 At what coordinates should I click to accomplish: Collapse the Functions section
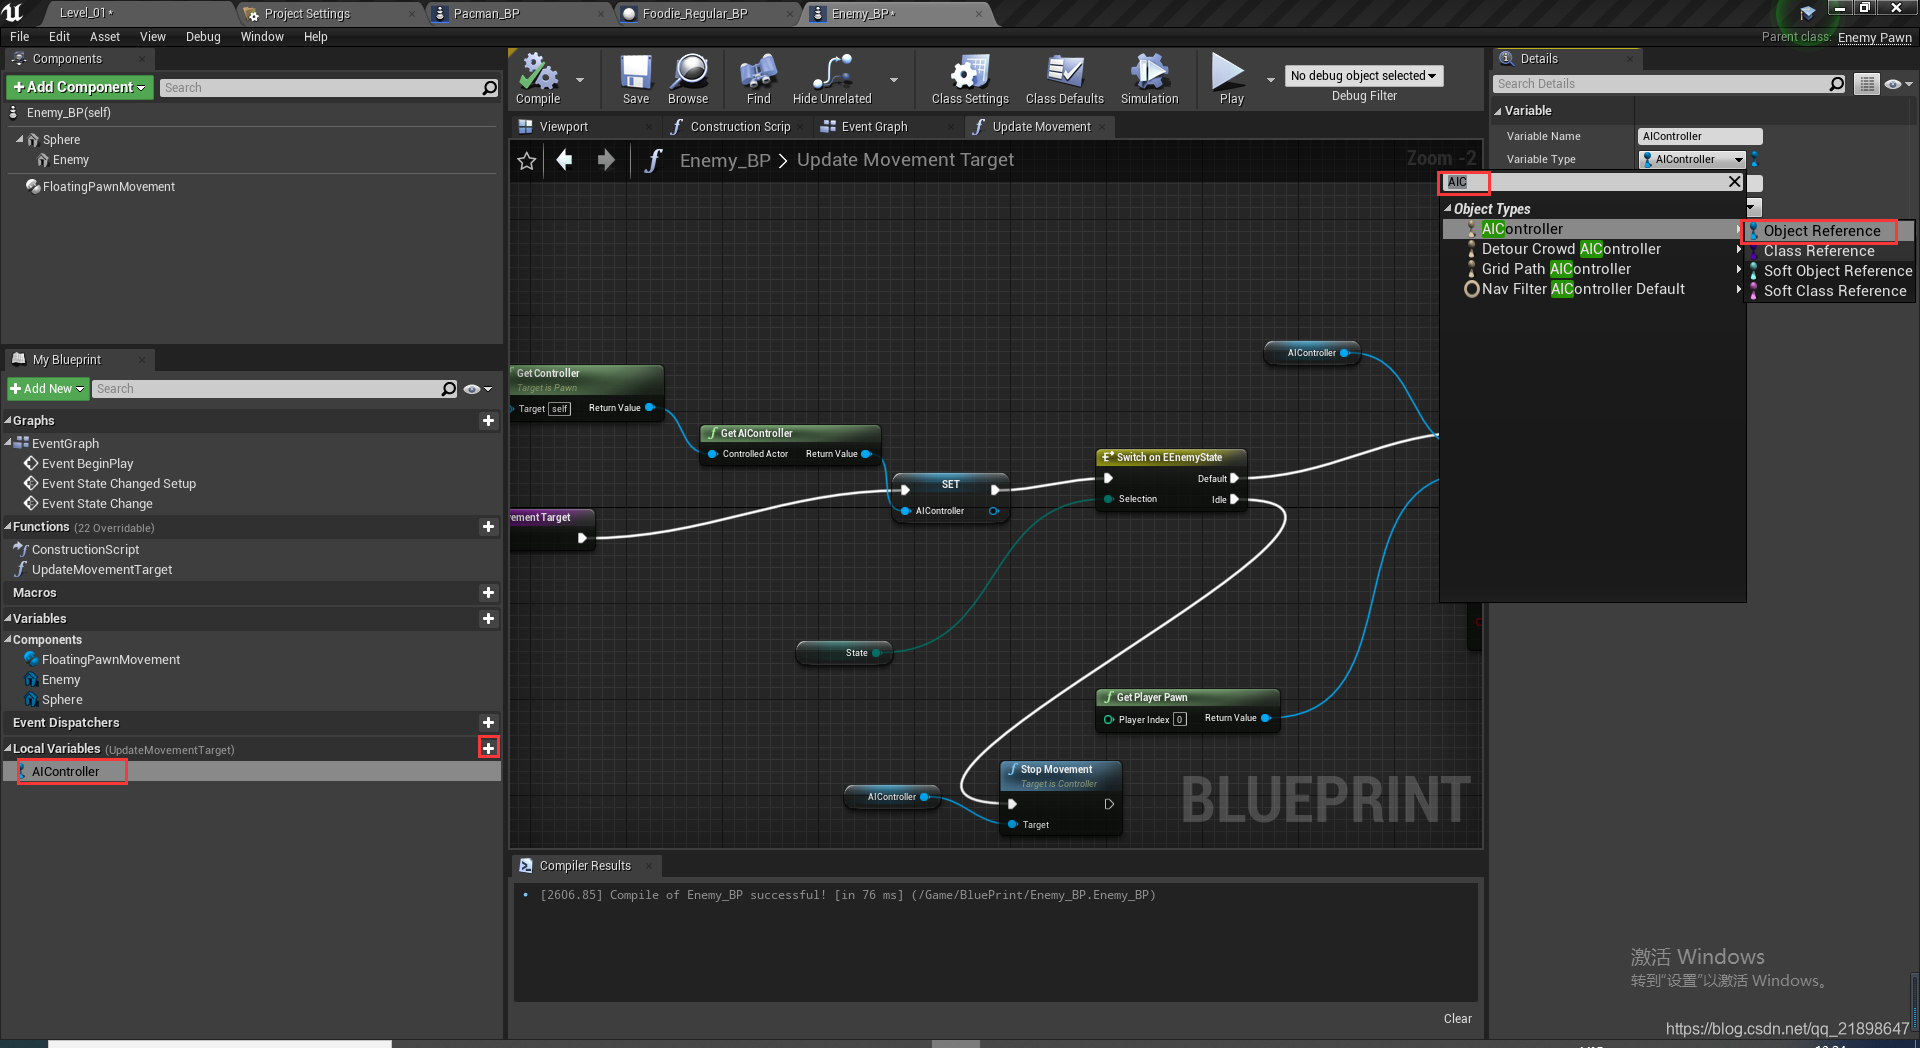point(8,527)
